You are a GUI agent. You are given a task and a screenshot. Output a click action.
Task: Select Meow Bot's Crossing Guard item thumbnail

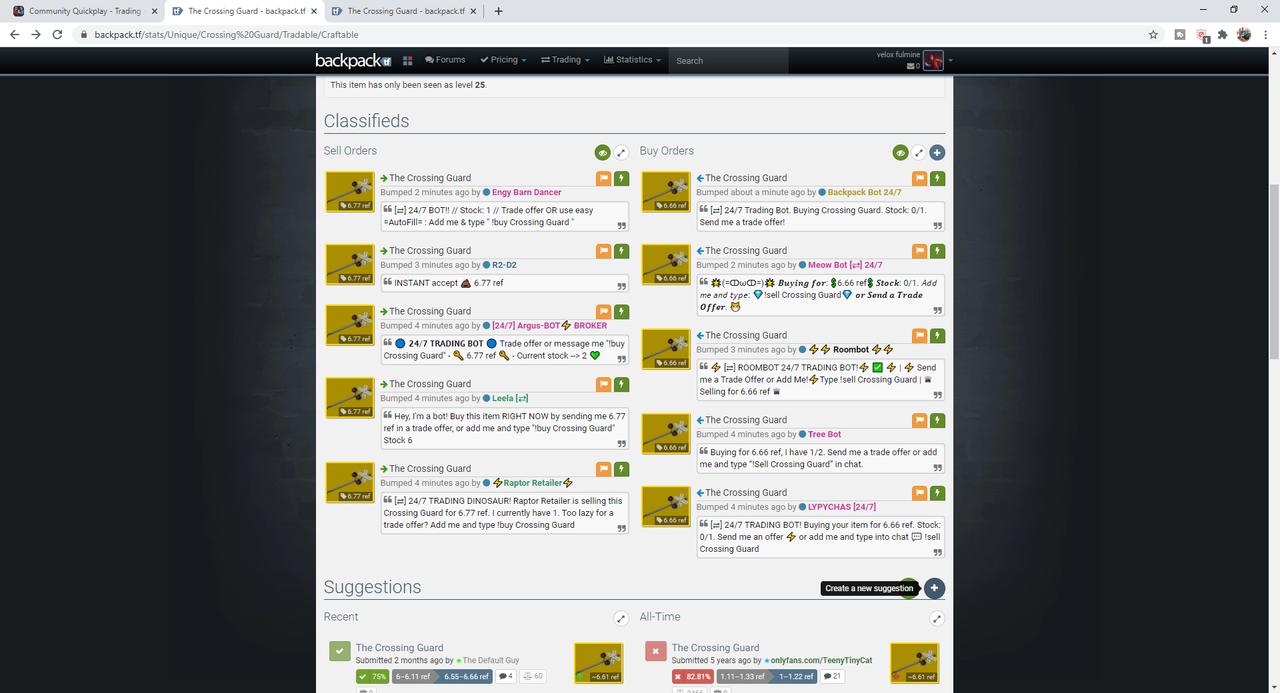666,265
